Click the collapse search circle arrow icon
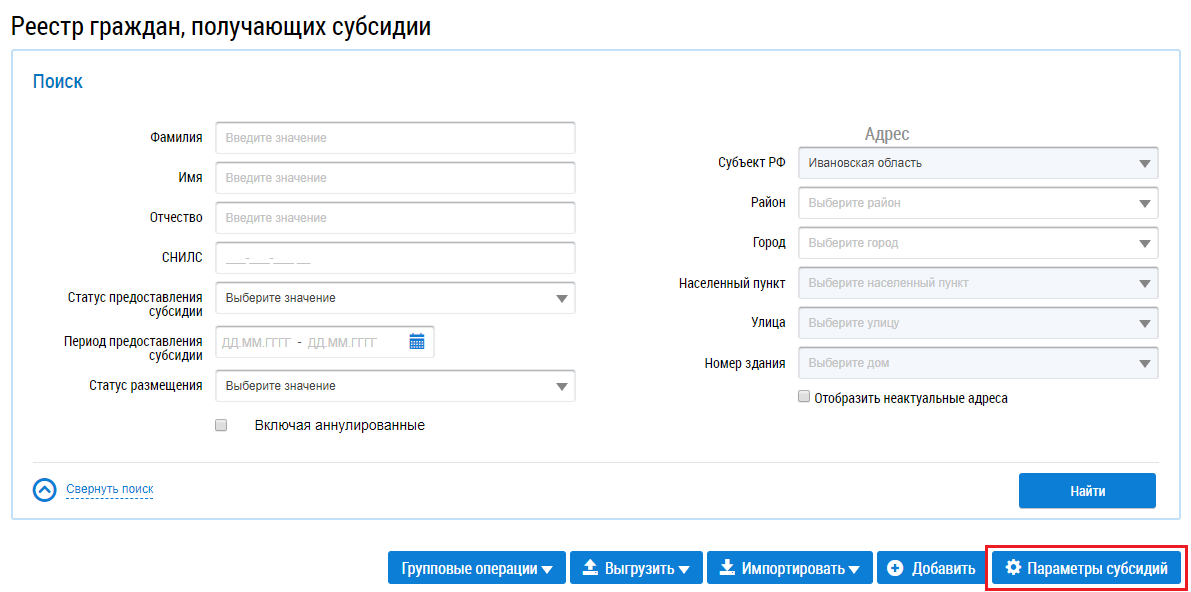 point(45,490)
